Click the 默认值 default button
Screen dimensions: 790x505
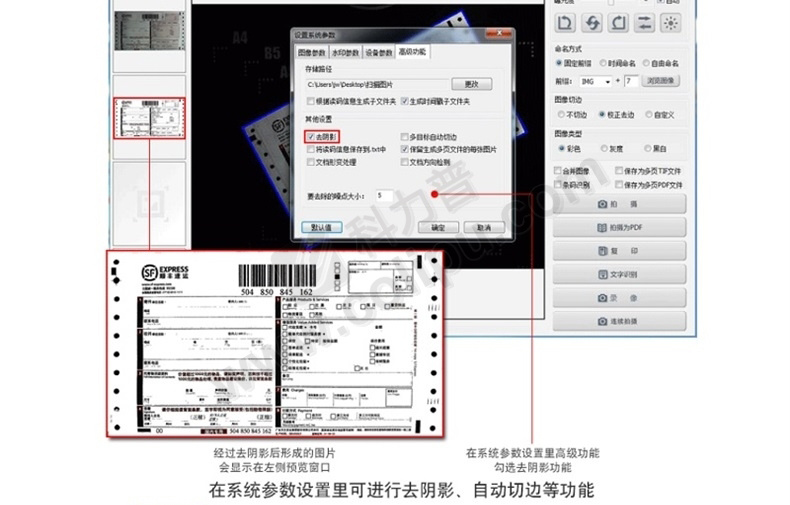[322, 227]
